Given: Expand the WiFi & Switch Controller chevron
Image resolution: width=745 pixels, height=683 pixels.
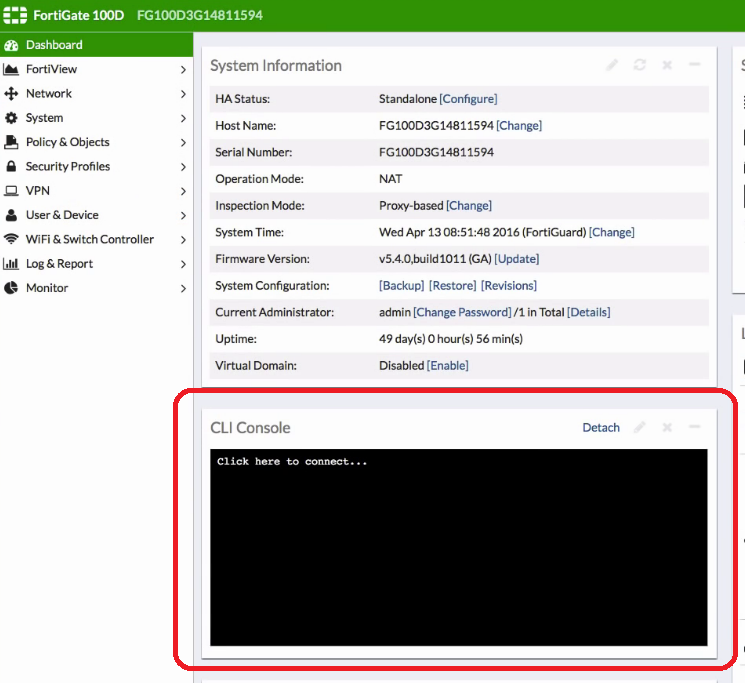Looking at the screenshot, I should (183, 240).
